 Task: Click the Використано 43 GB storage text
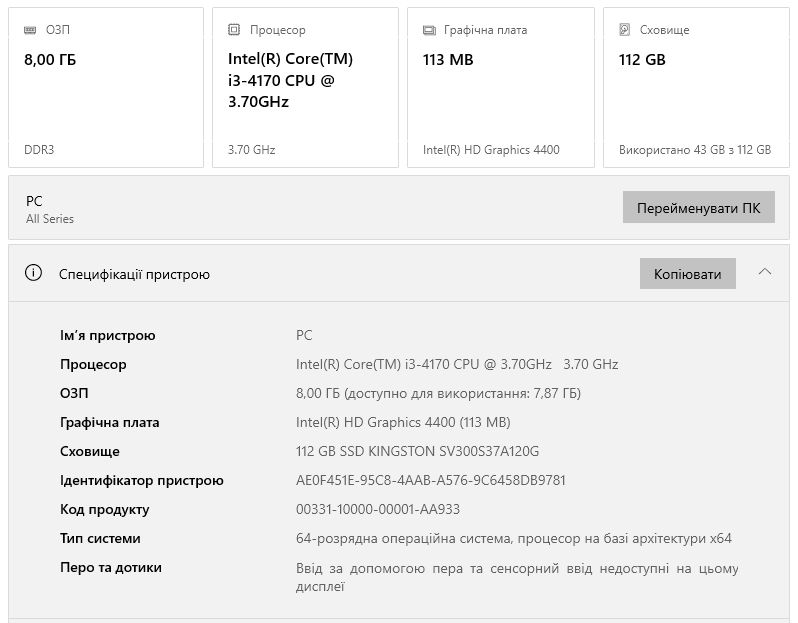(x=695, y=150)
